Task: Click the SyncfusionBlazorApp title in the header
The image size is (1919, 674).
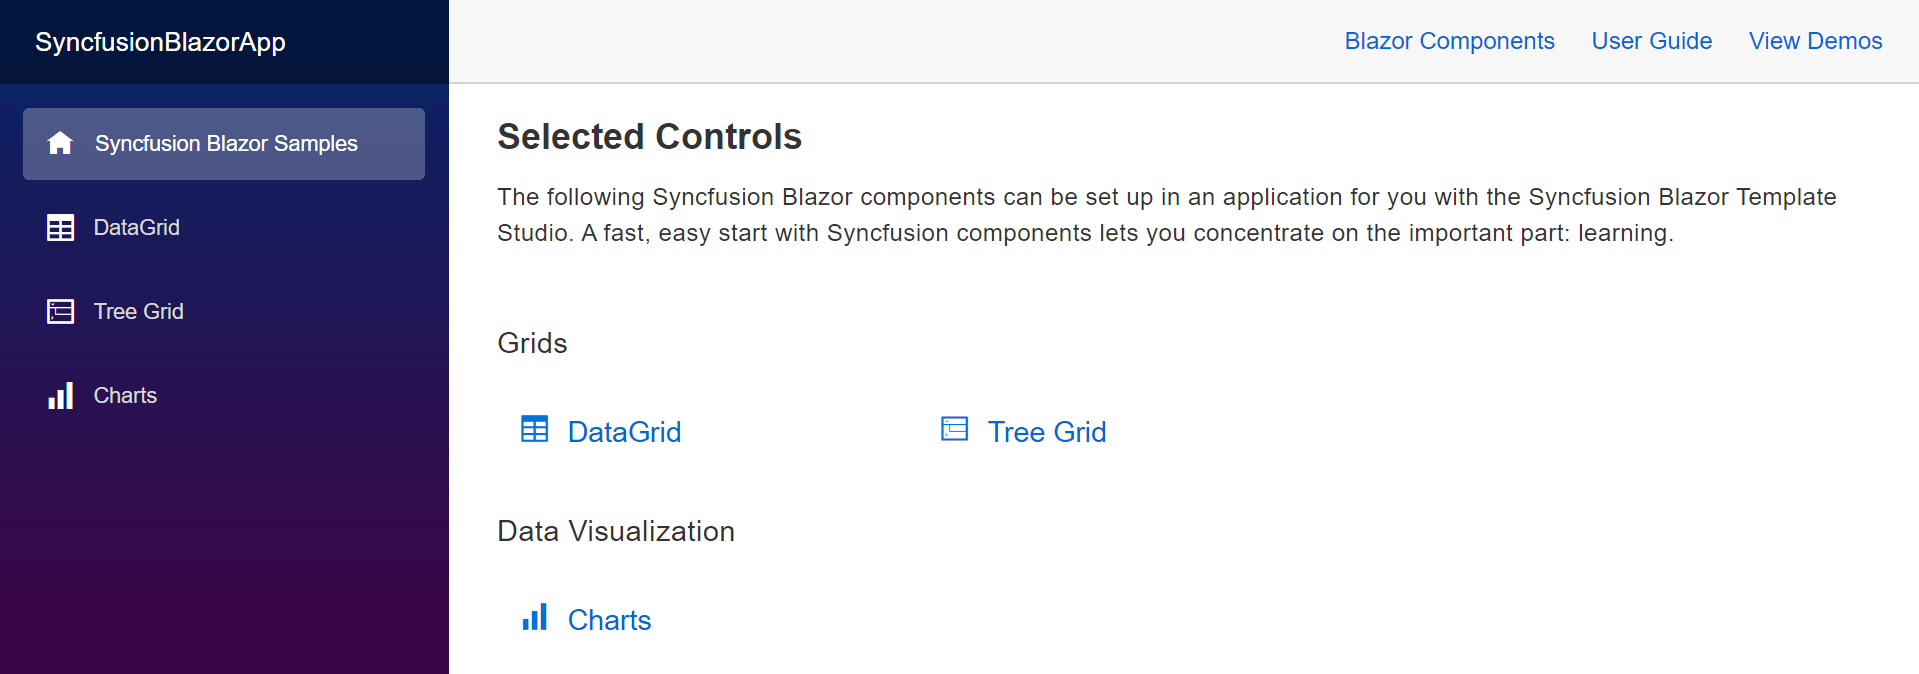Action: click(159, 42)
